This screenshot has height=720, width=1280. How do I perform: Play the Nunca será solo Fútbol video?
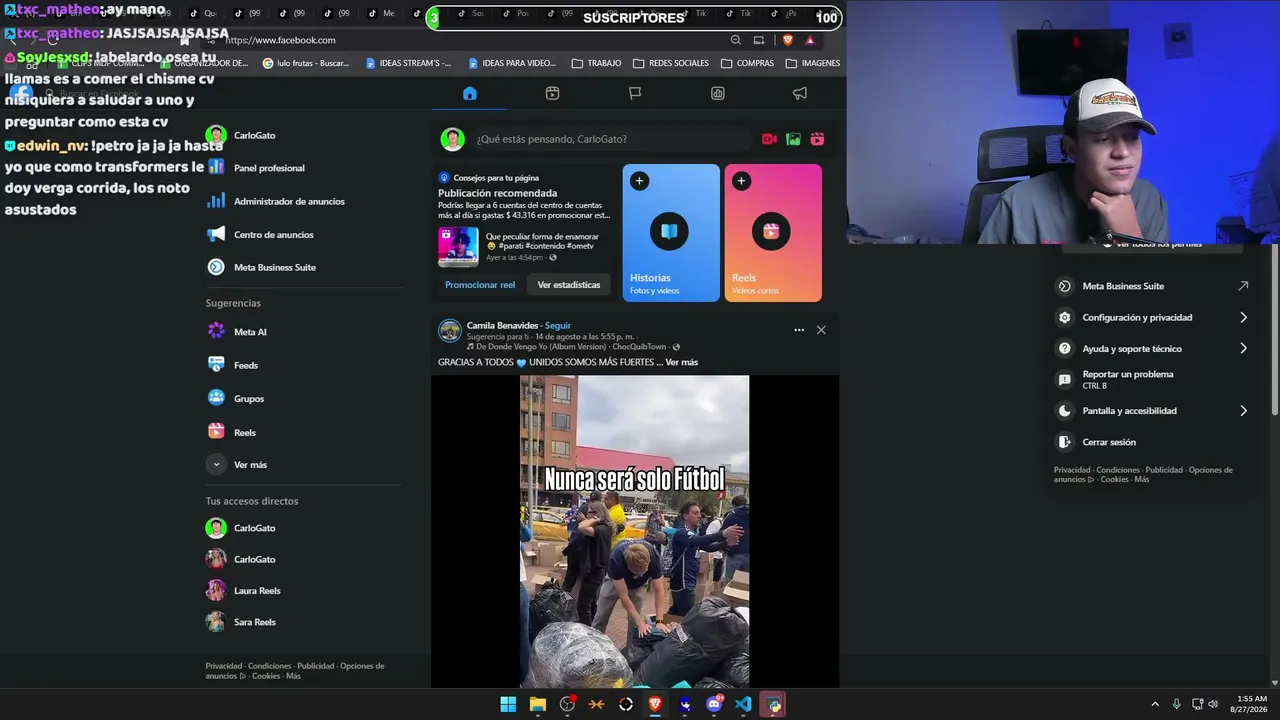click(x=634, y=531)
